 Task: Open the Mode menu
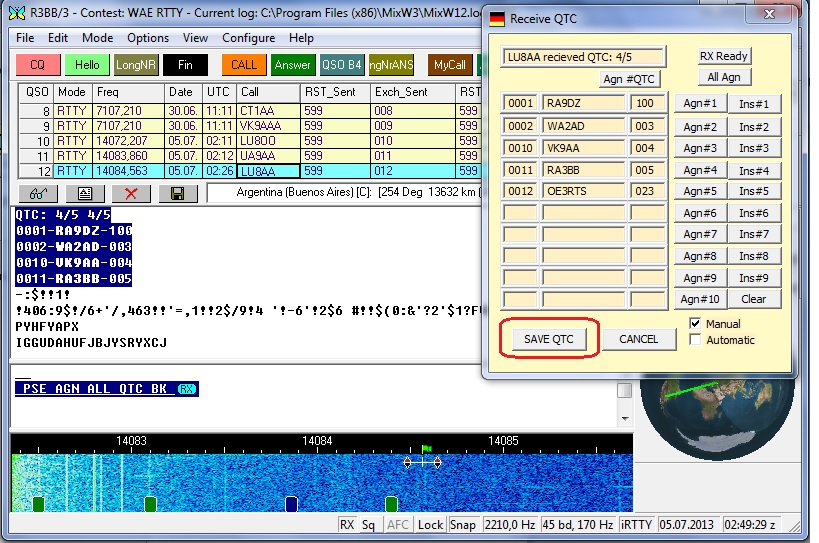[x=98, y=38]
